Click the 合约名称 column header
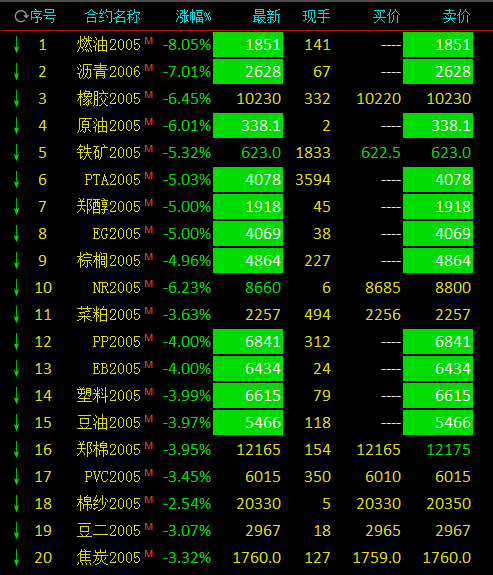Image resolution: width=493 pixels, height=575 pixels. (113, 17)
